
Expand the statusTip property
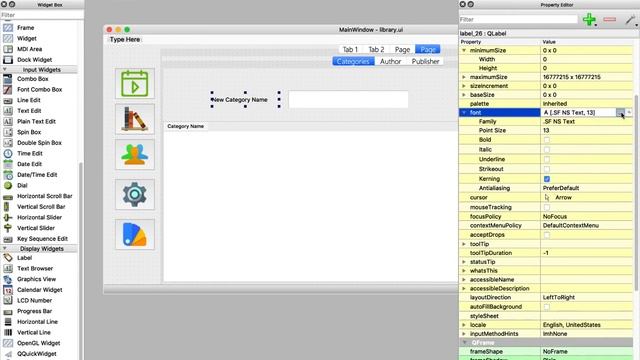[x=464, y=262]
